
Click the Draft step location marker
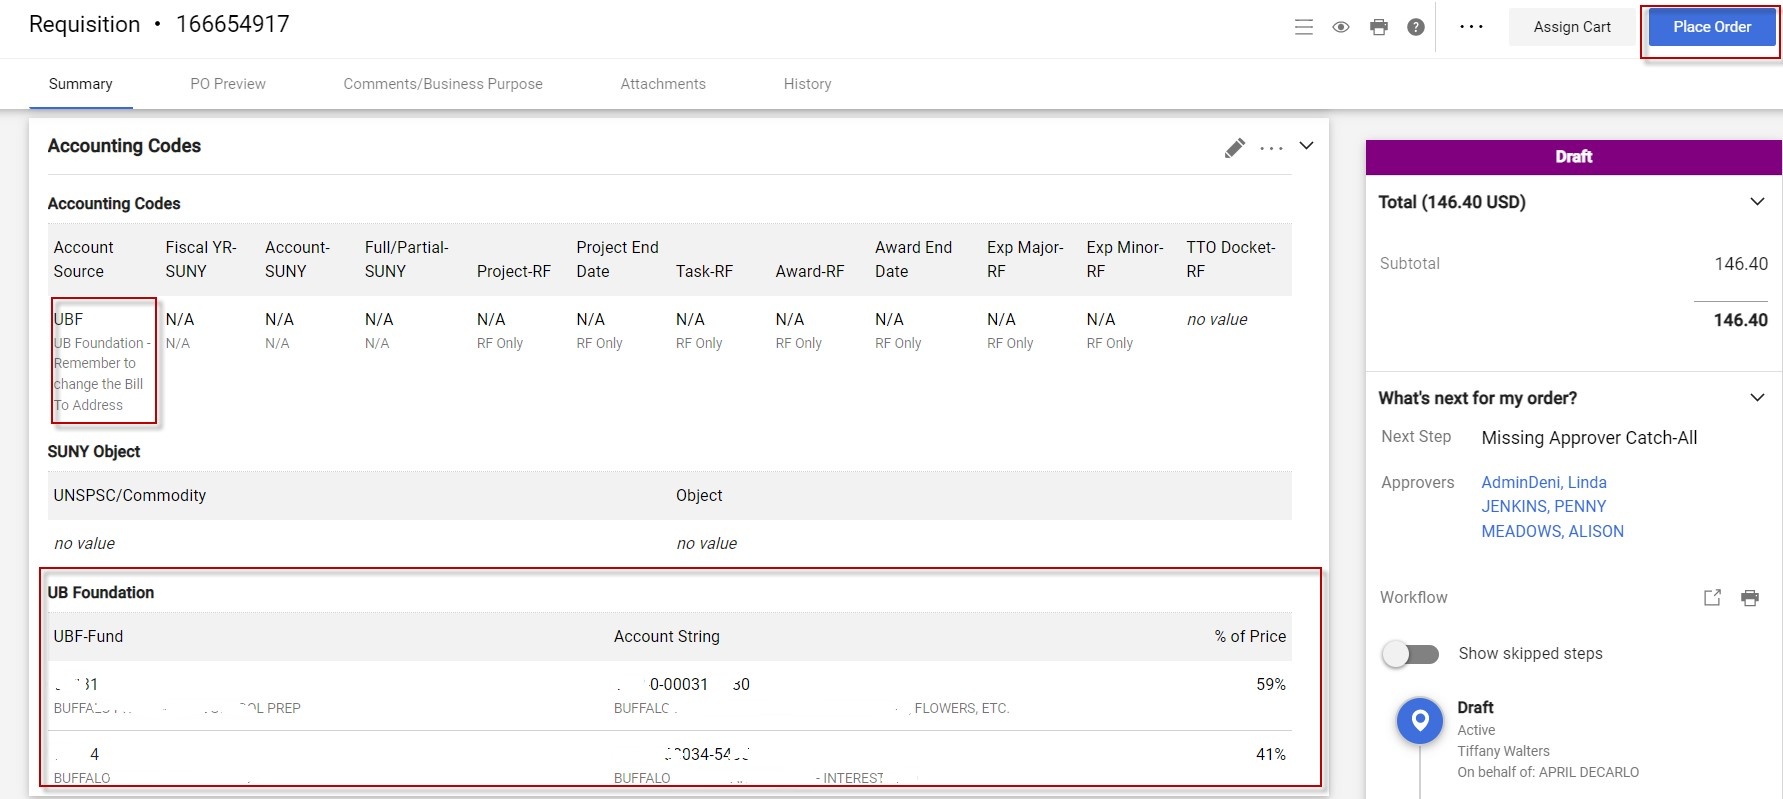(x=1419, y=720)
